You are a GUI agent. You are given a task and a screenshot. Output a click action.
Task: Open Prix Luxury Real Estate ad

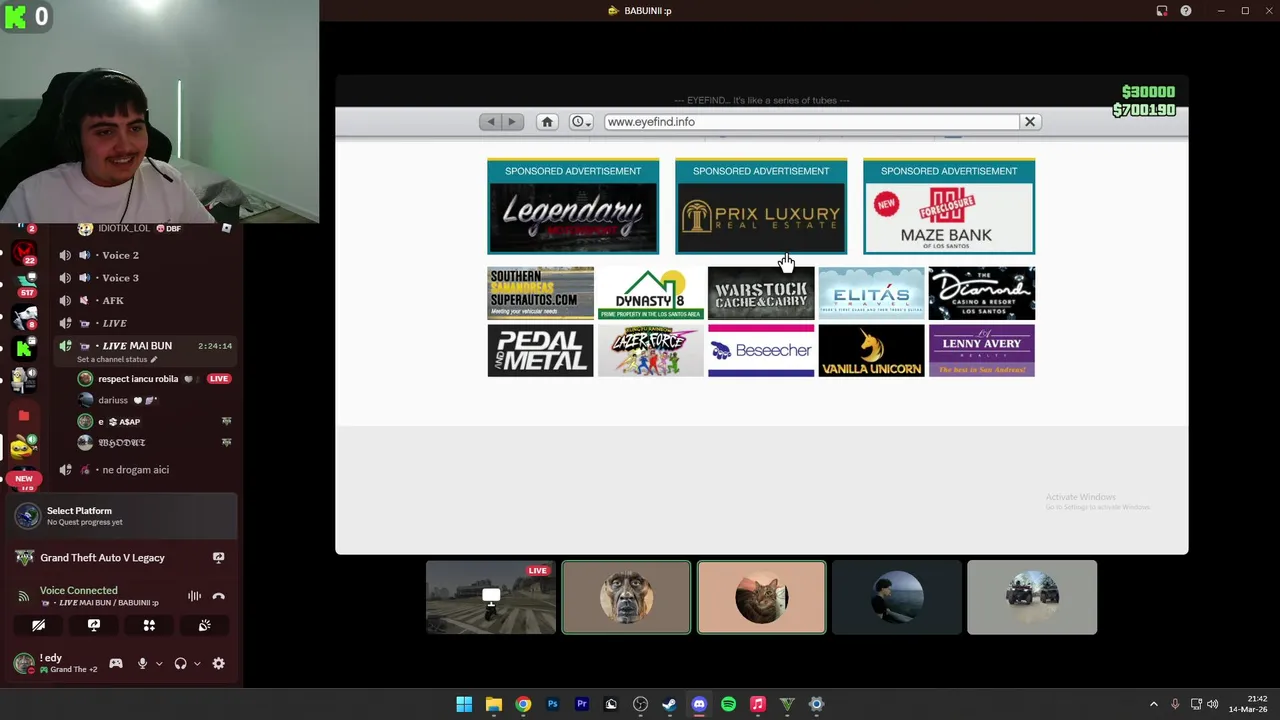[761, 206]
